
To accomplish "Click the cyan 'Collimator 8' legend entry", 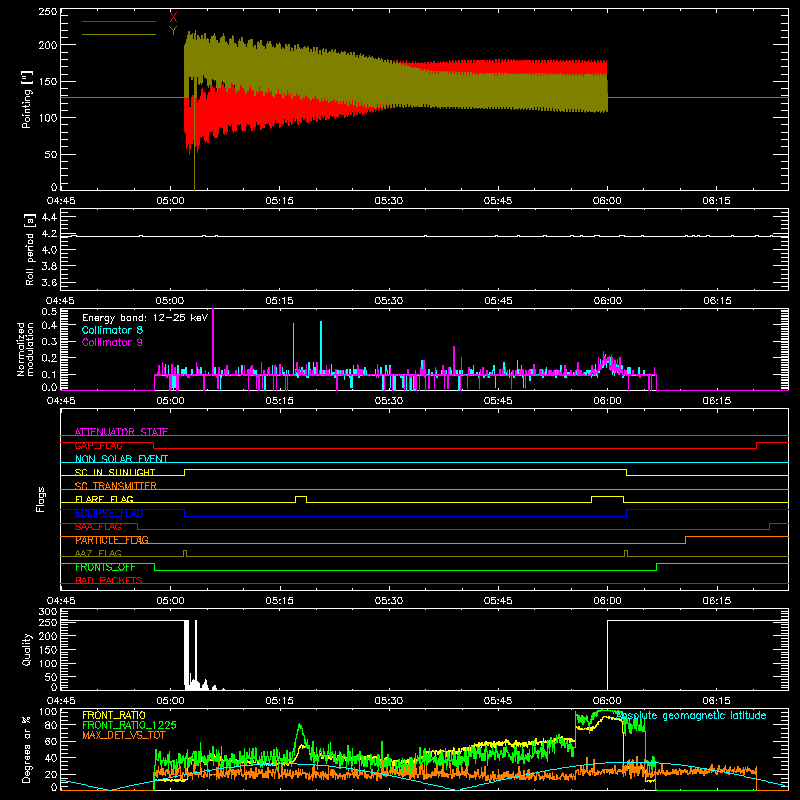I will tap(112, 330).
